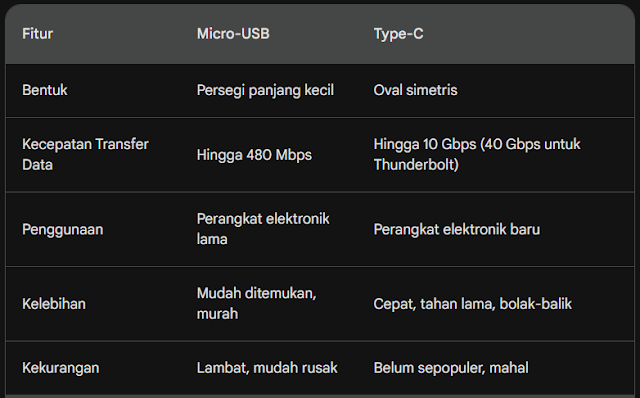Screen dimensions: 640x398
Task: Click the Cepat, tahan lama, bolak-balik cell
Action: tap(473, 304)
